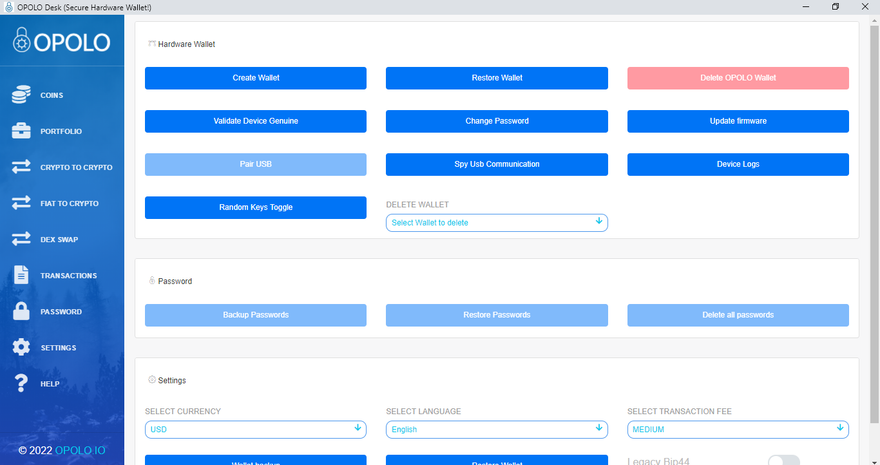Image resolution: width=880 pixels, height=465 pixels.
Task: Open Password section via padlock icon
Action: (21, 311)
